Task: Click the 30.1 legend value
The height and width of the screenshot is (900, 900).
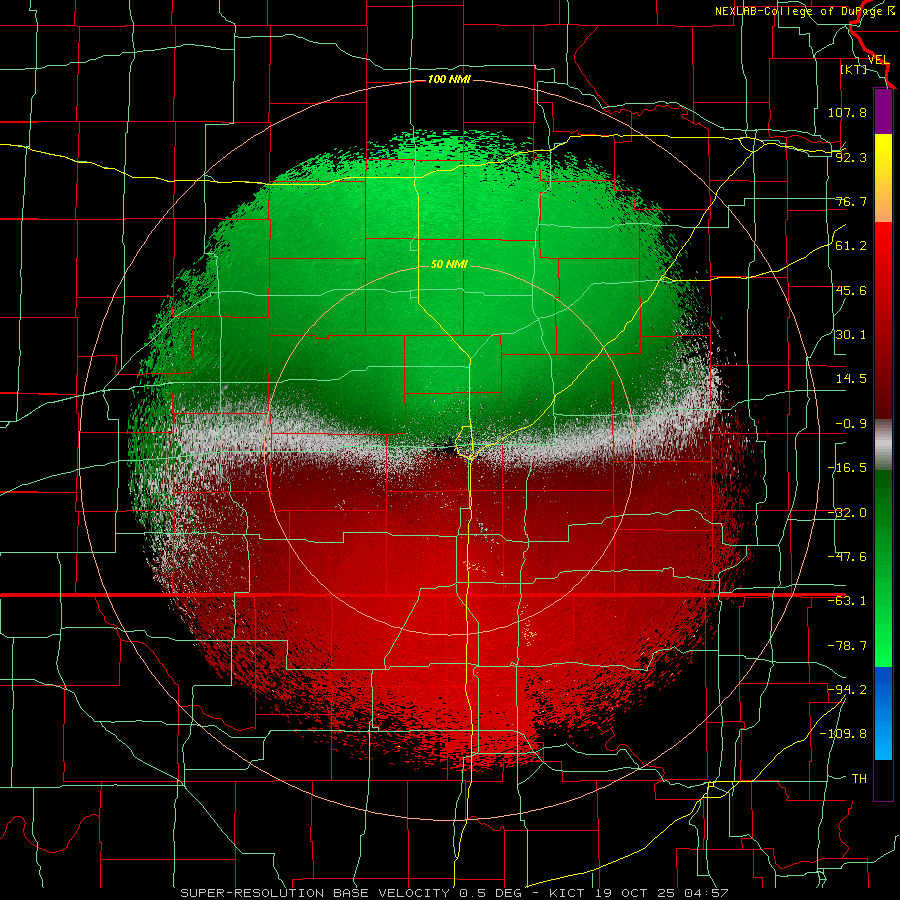Action: [x=851, y=335]
